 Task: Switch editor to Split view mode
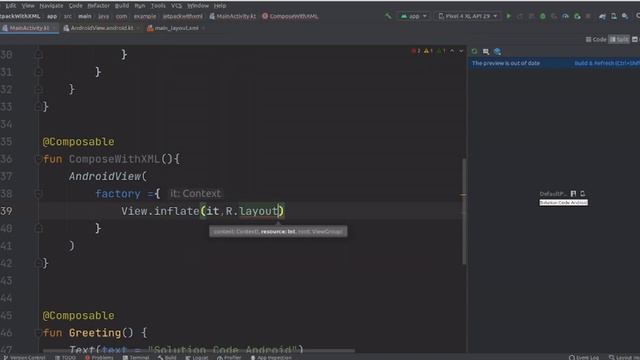point(619,40)
